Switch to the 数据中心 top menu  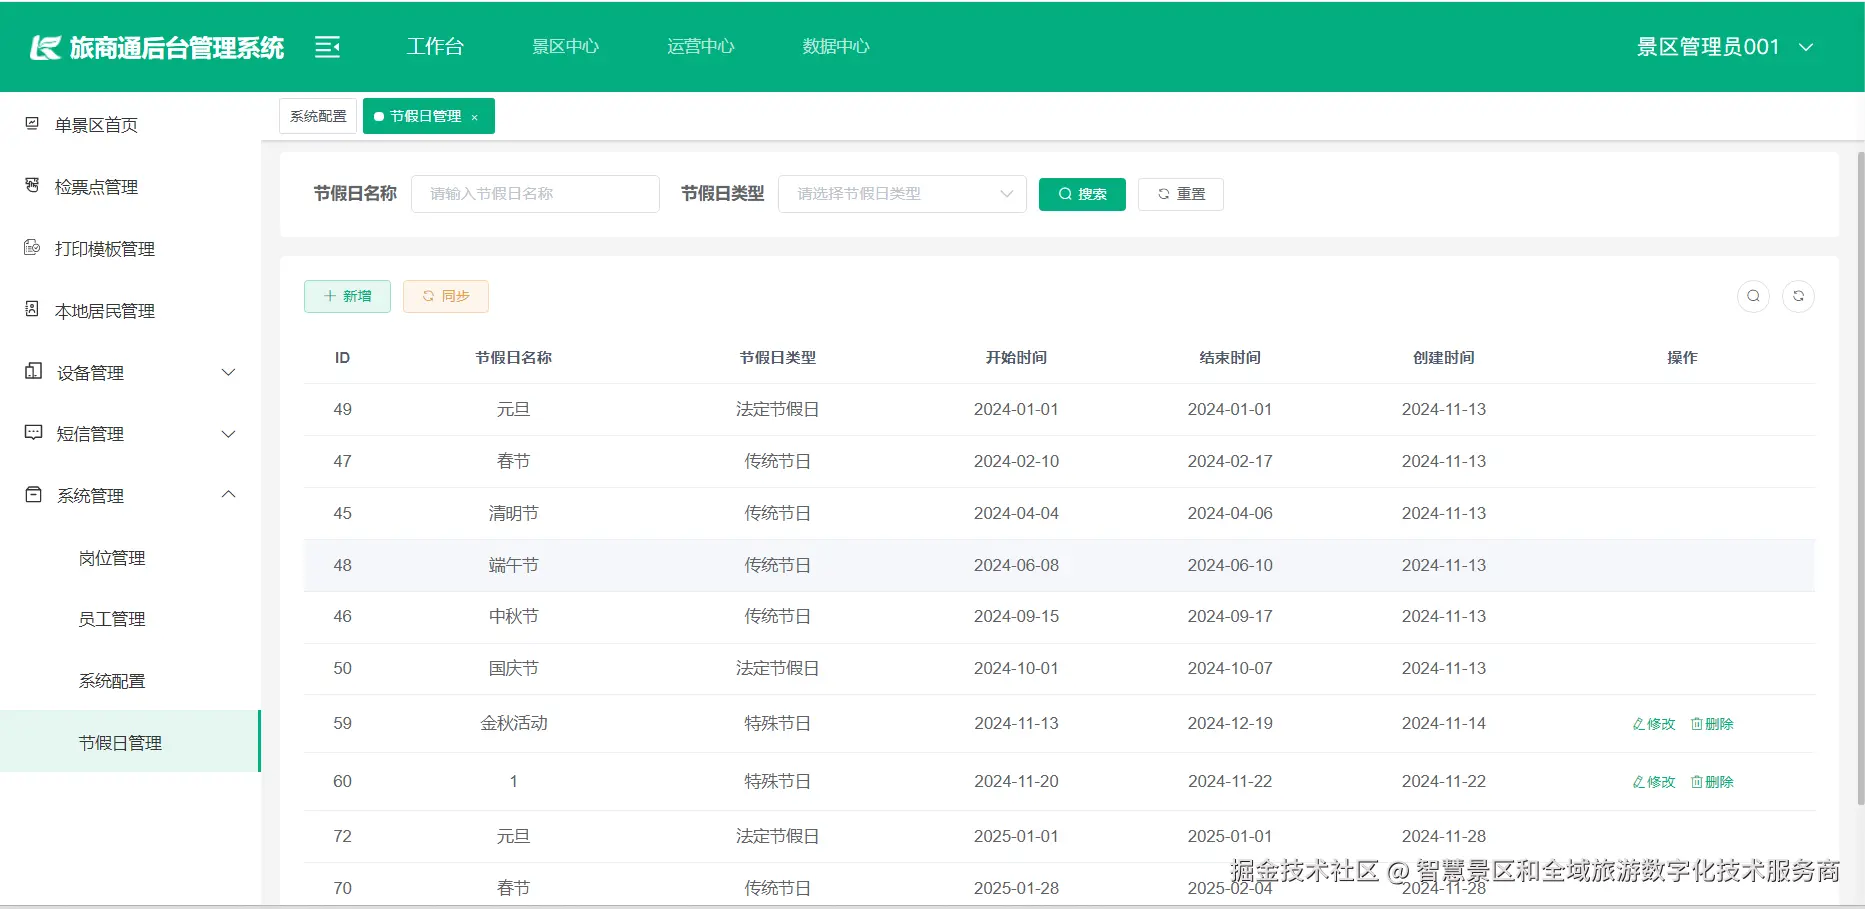[836, 45]
